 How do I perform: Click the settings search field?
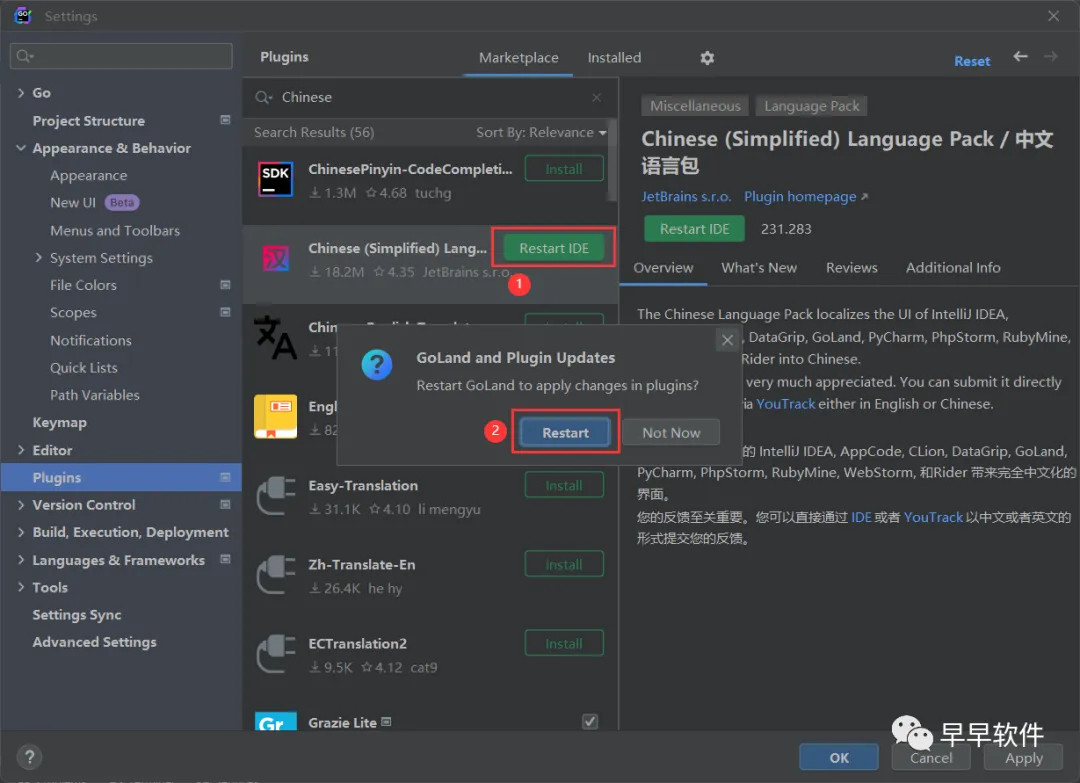[x=121, y=56]
